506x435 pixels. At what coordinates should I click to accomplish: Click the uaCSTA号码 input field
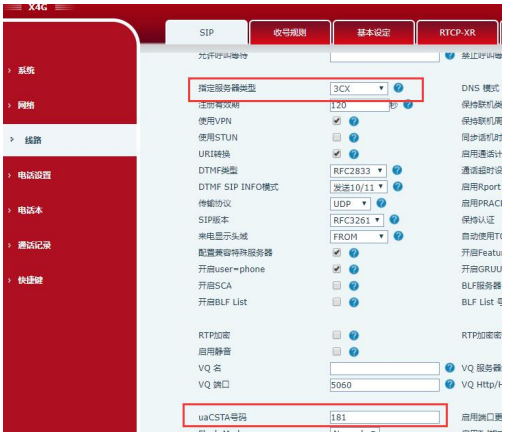pos(385,417)
